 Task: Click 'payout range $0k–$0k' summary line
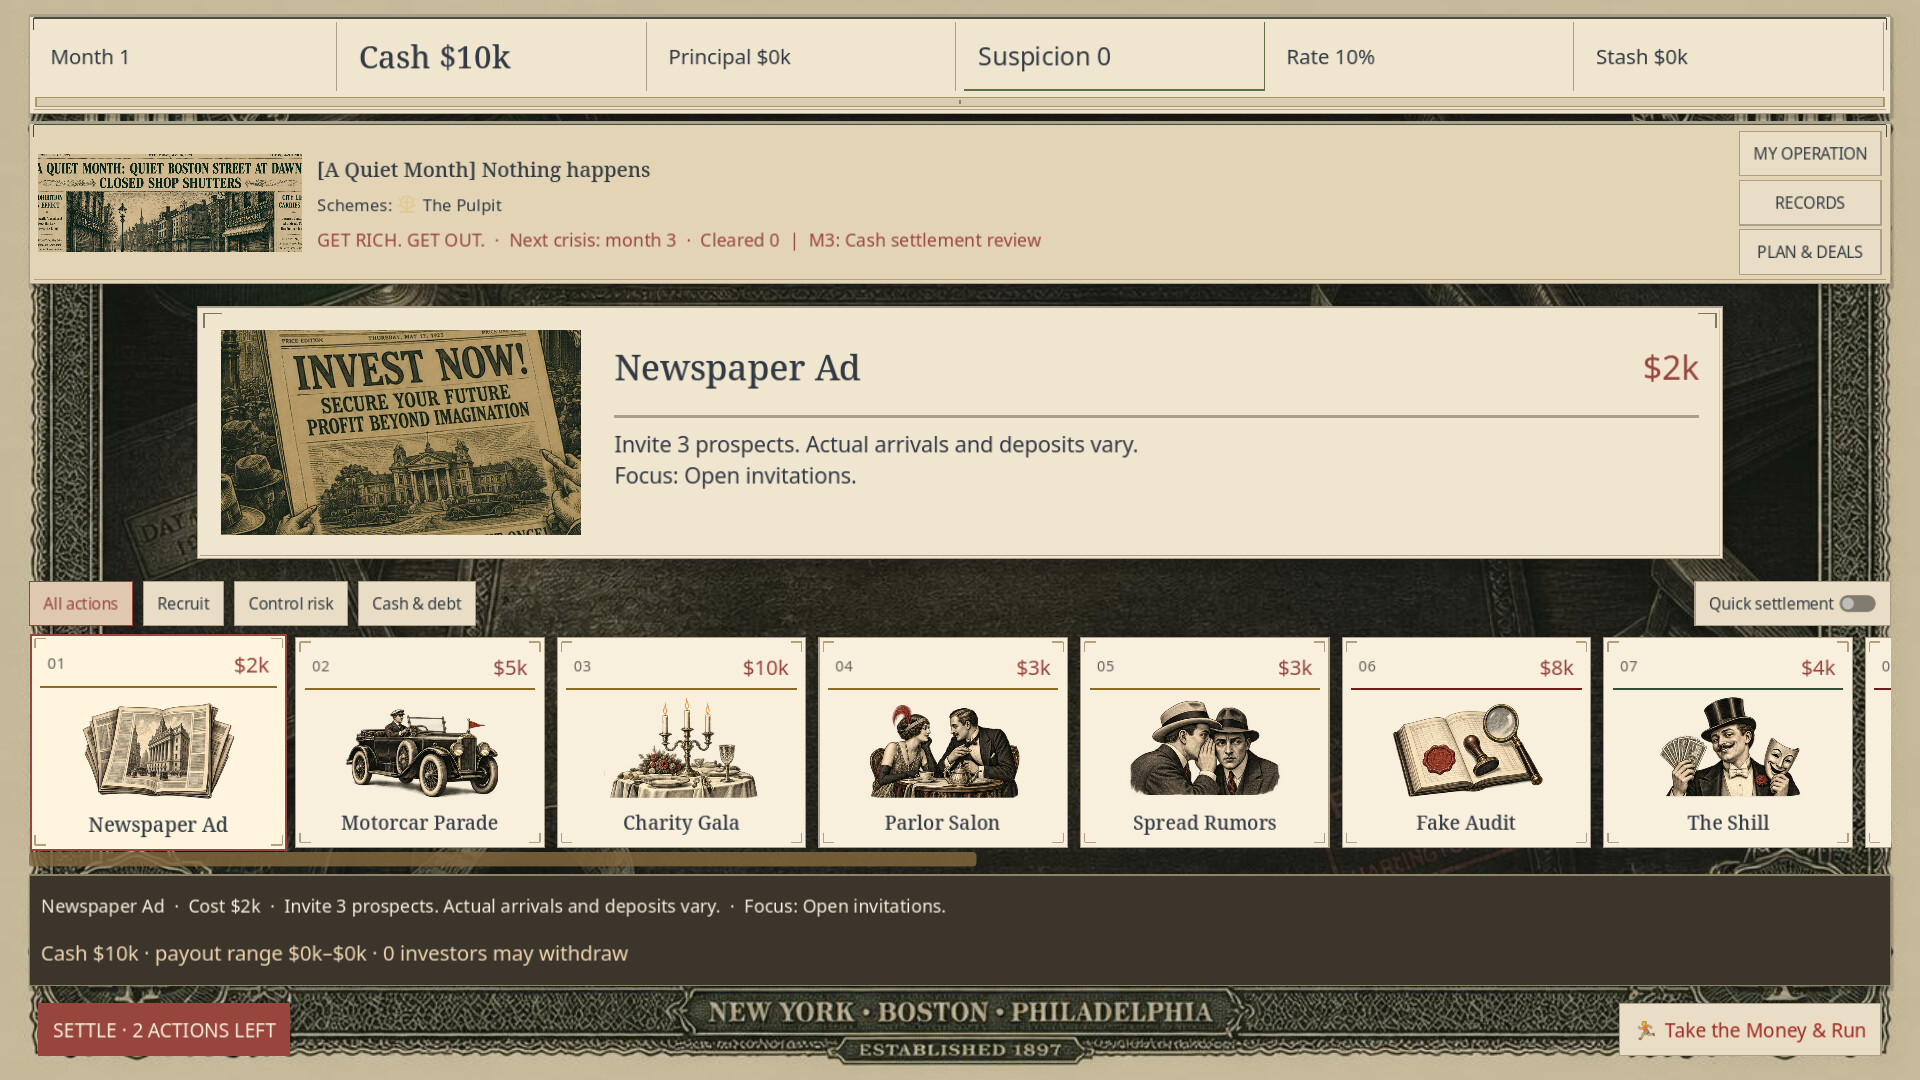(261, 953)
